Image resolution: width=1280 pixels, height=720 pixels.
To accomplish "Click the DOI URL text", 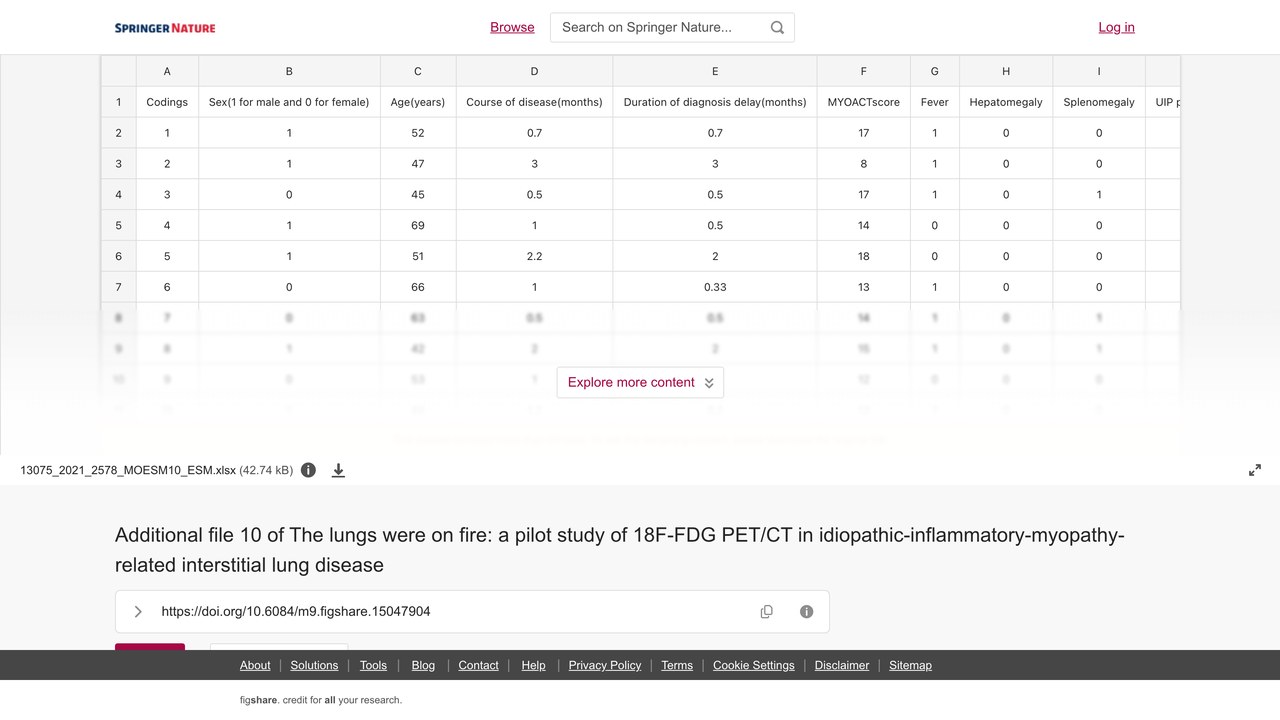I will click(x=296, y=612).
